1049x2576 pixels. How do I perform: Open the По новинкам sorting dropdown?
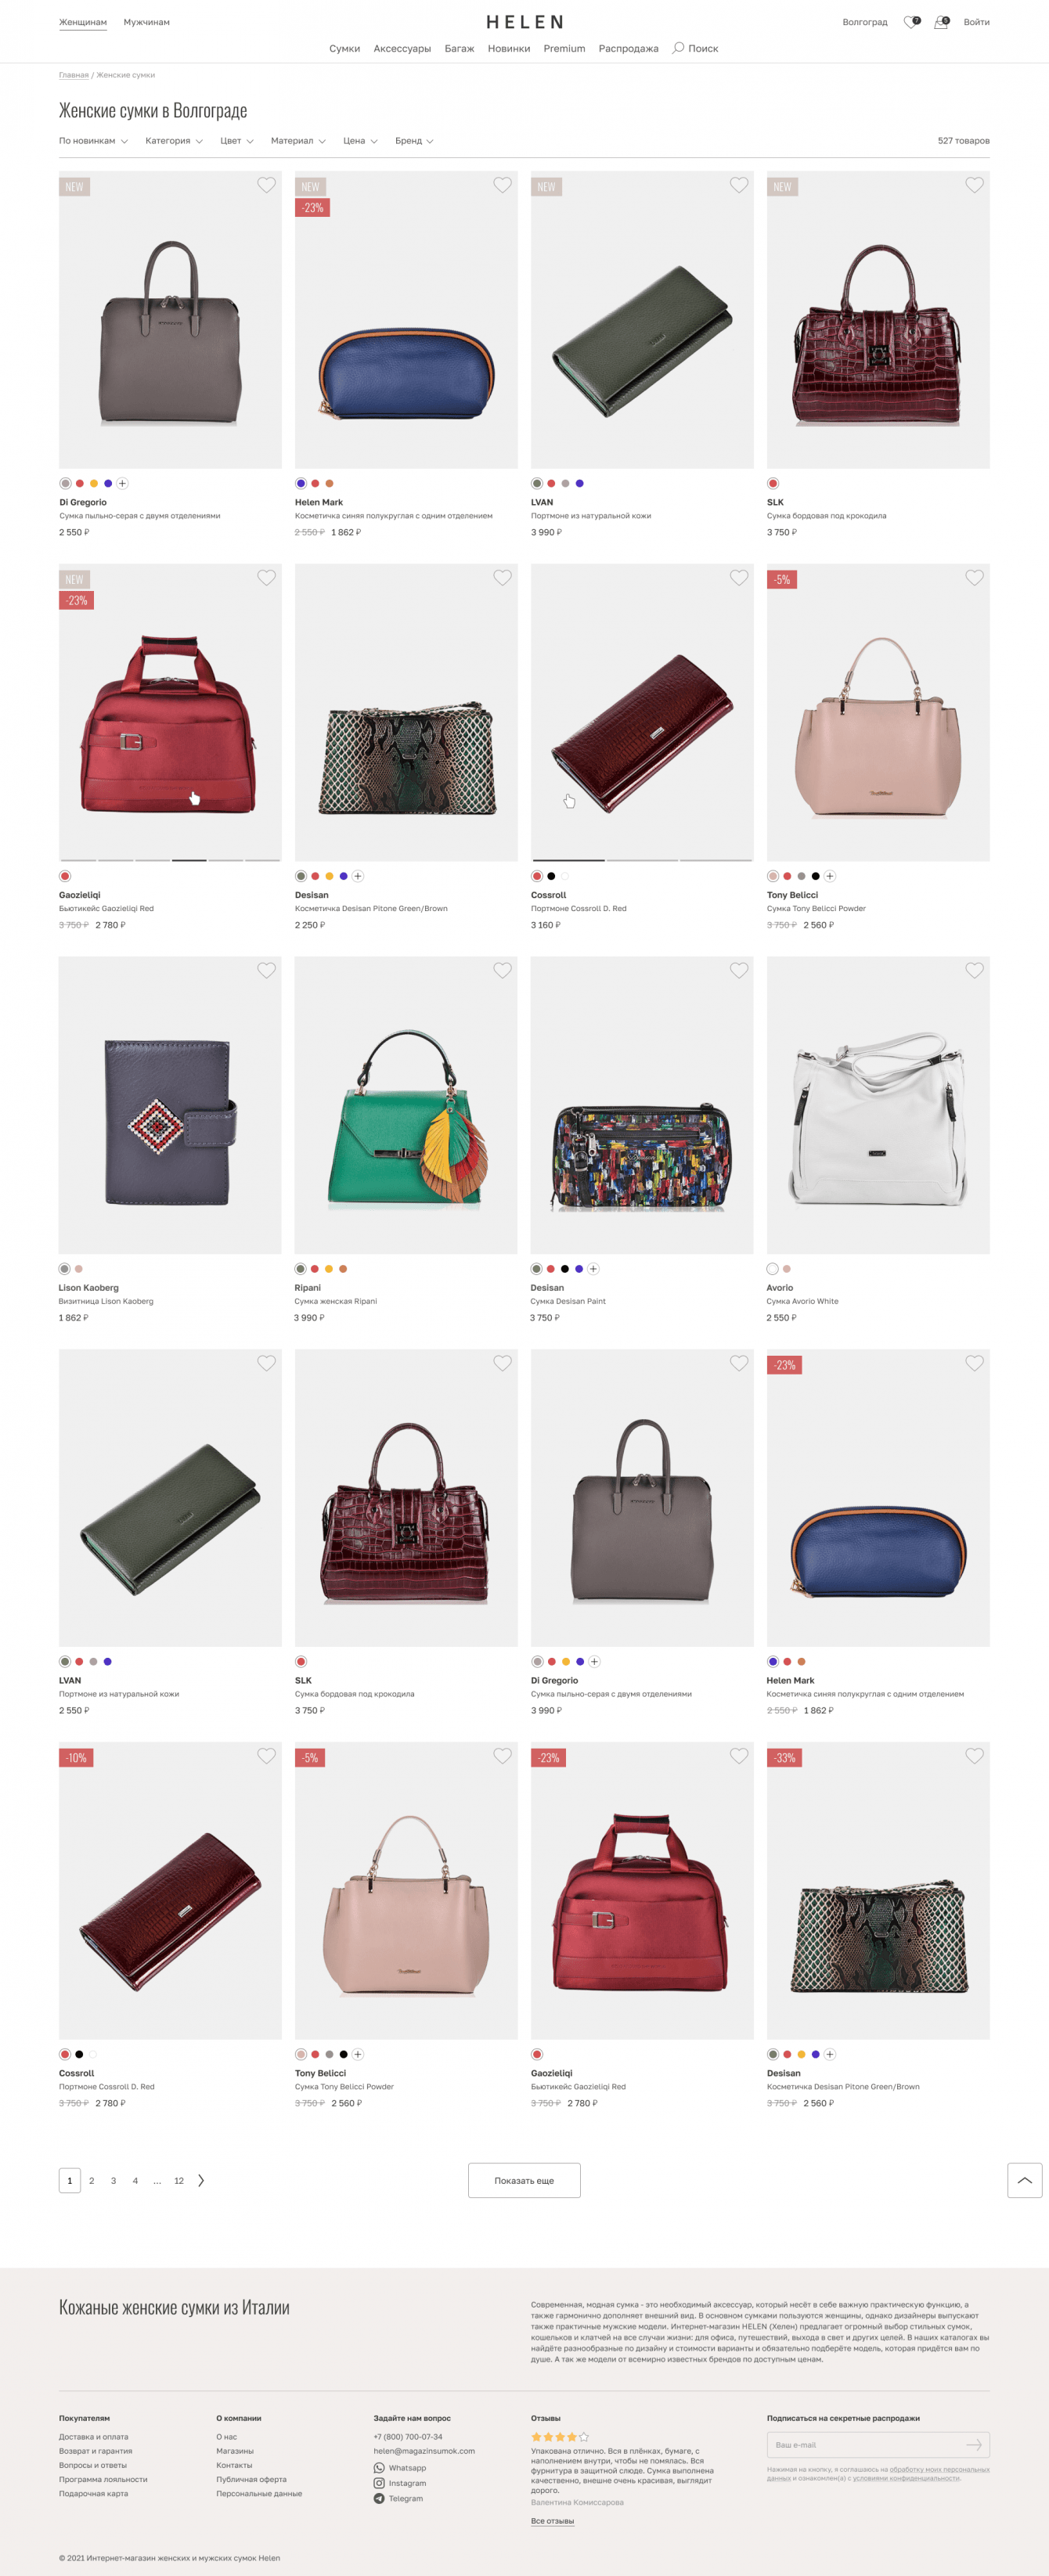(93, 141)
